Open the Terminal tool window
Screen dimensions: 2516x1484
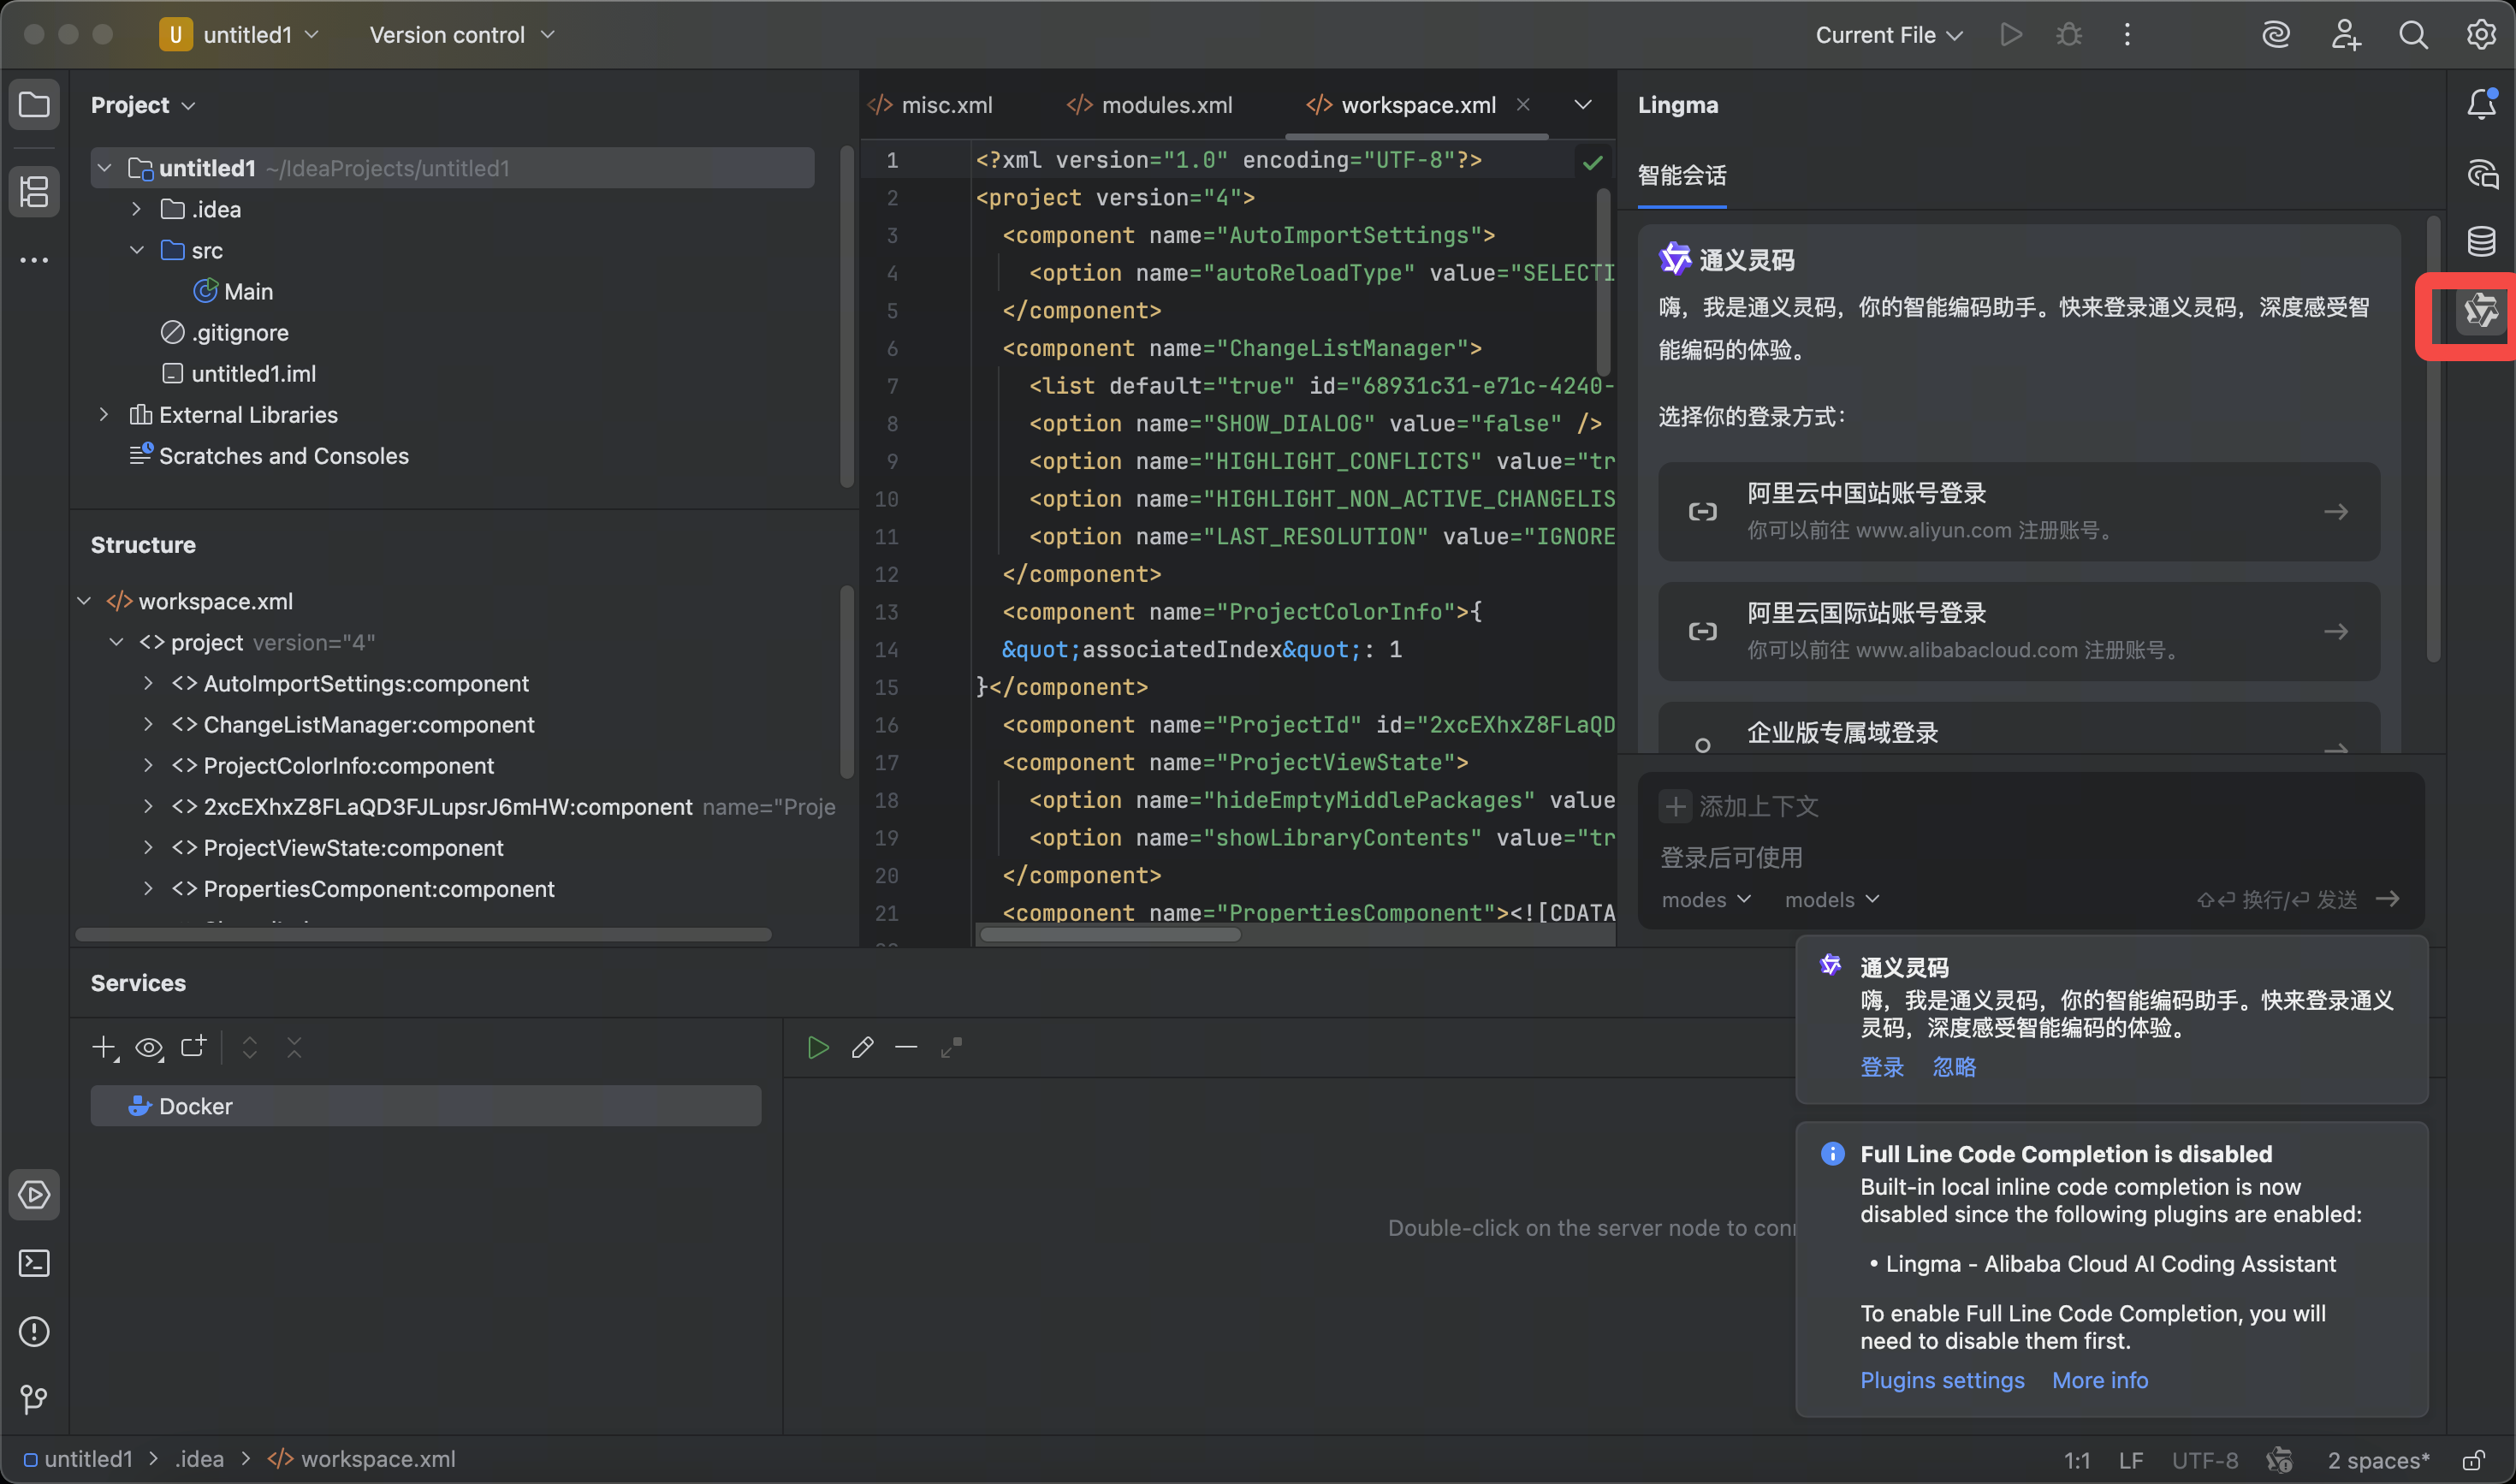point(34,1263)
